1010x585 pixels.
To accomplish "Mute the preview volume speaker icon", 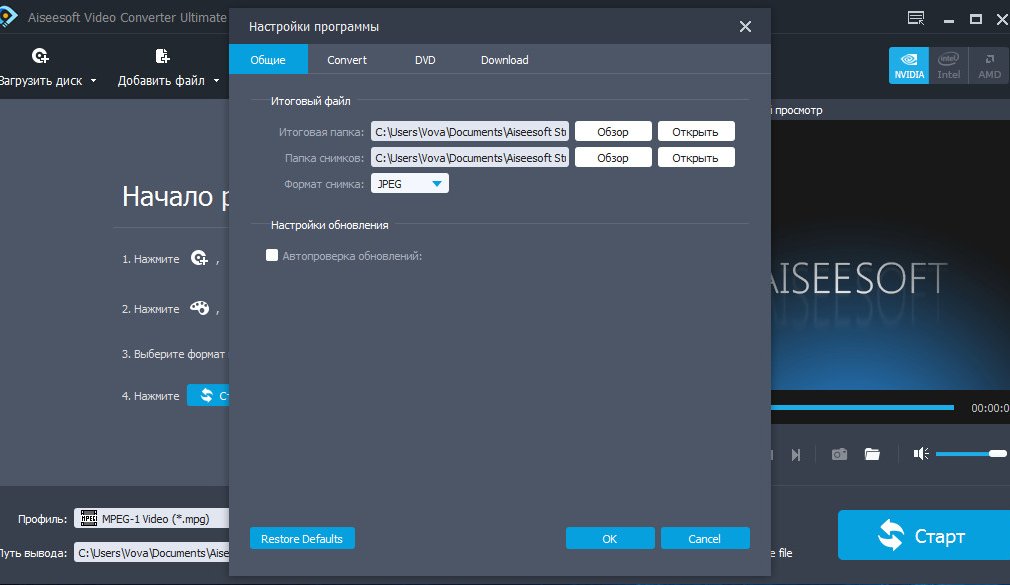I will [921, 454].
